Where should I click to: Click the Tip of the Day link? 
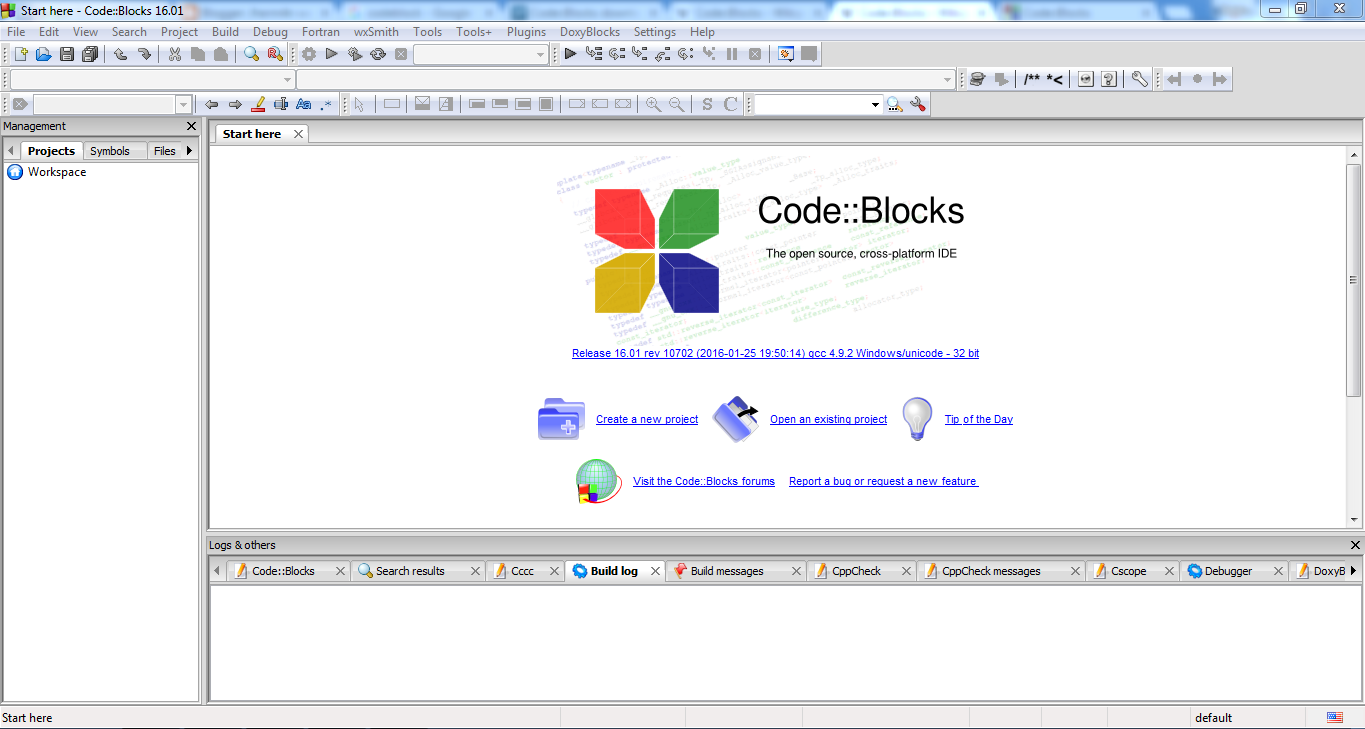pos(978,419)
